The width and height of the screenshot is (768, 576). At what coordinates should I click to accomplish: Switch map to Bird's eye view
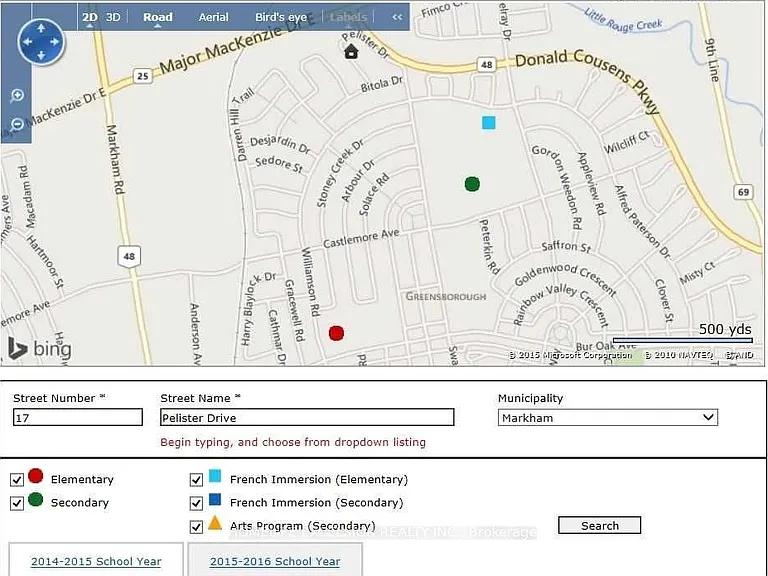(281, 17)
